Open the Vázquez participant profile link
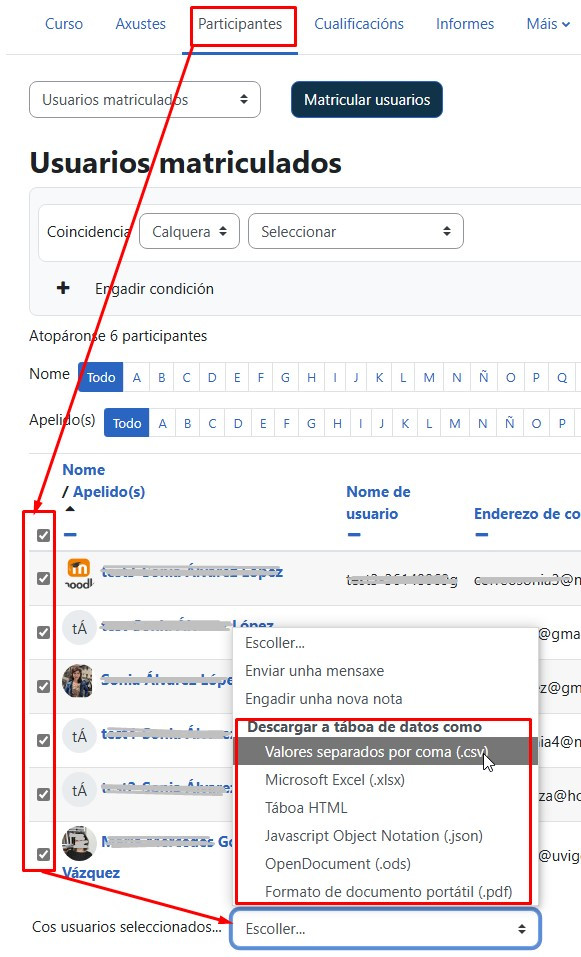The height and width of the screenshot is (957, 581). click(x=91, y=873)
